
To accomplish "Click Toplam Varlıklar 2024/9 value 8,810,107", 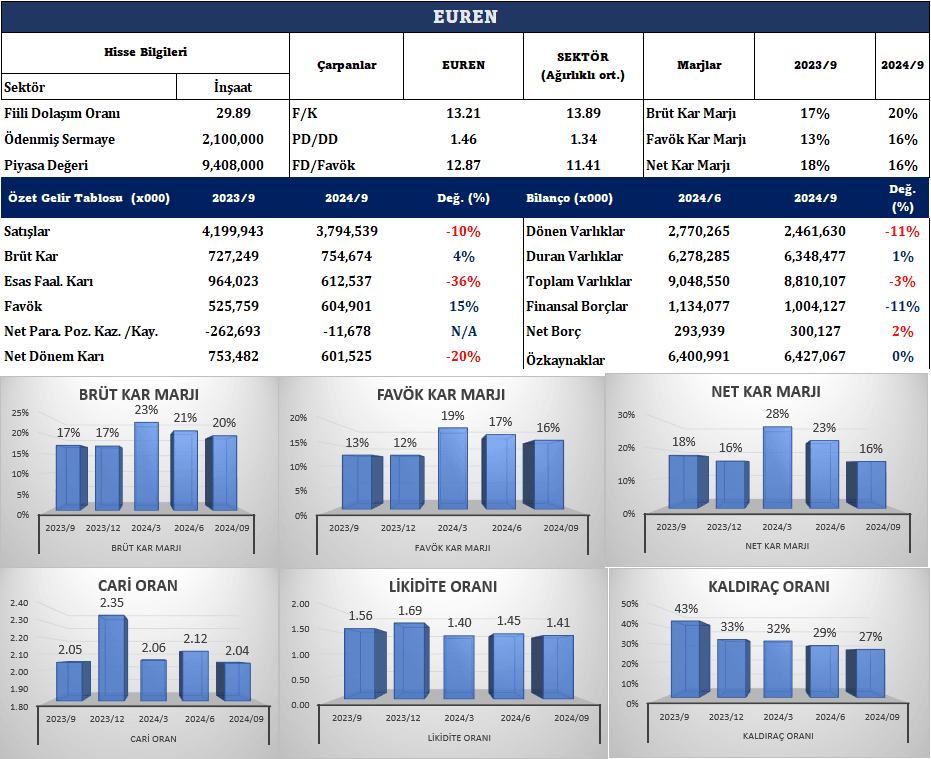I will point(815,282).
